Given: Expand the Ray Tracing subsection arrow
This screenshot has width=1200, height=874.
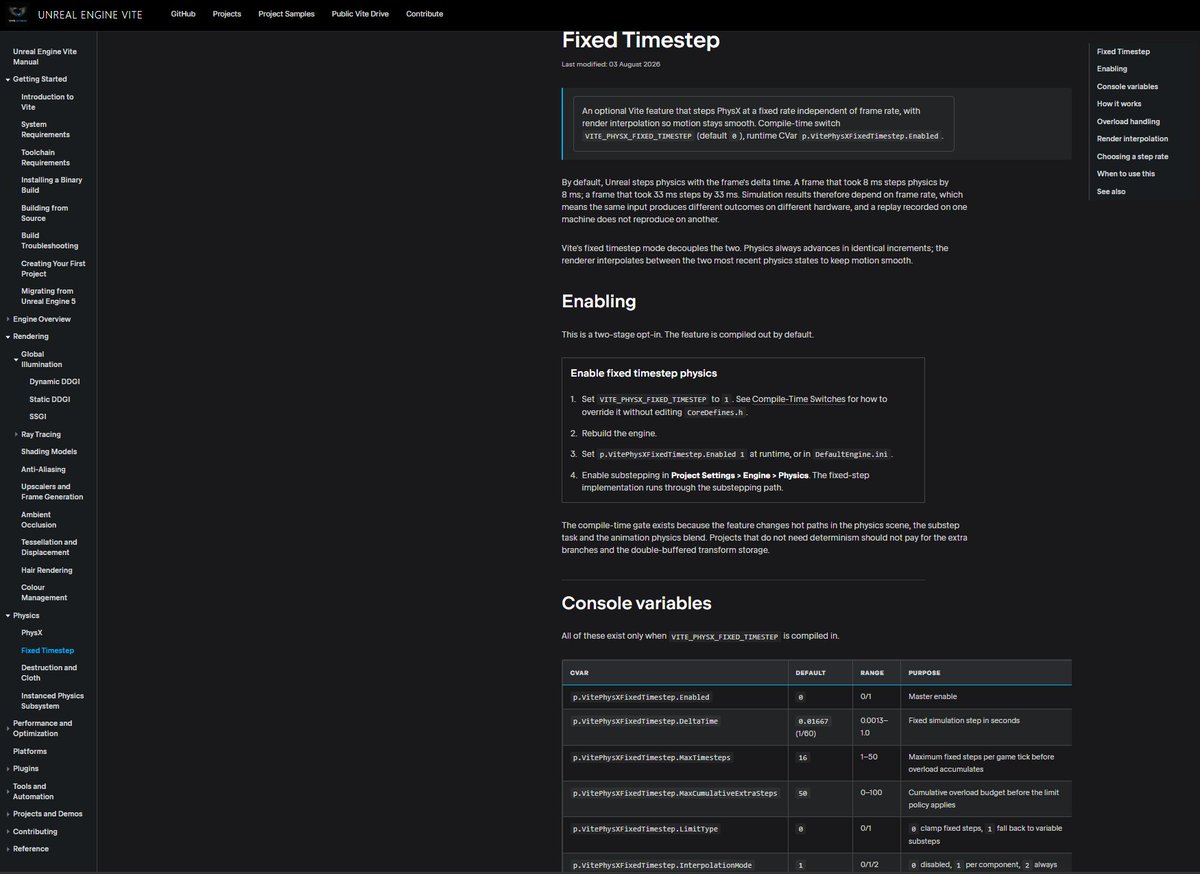Looking at the screenshot, I should tap(16, 434).
